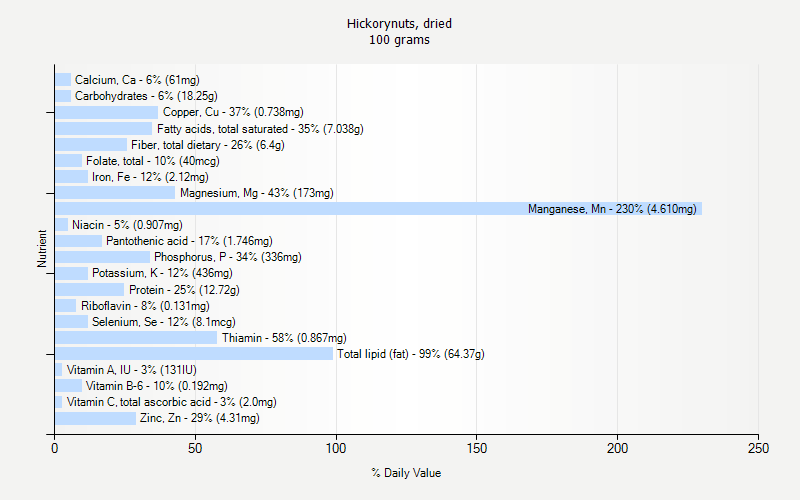
Task: Click the 'Folate, total - 10% (40mcg)' label
Action: pos(153,161)
